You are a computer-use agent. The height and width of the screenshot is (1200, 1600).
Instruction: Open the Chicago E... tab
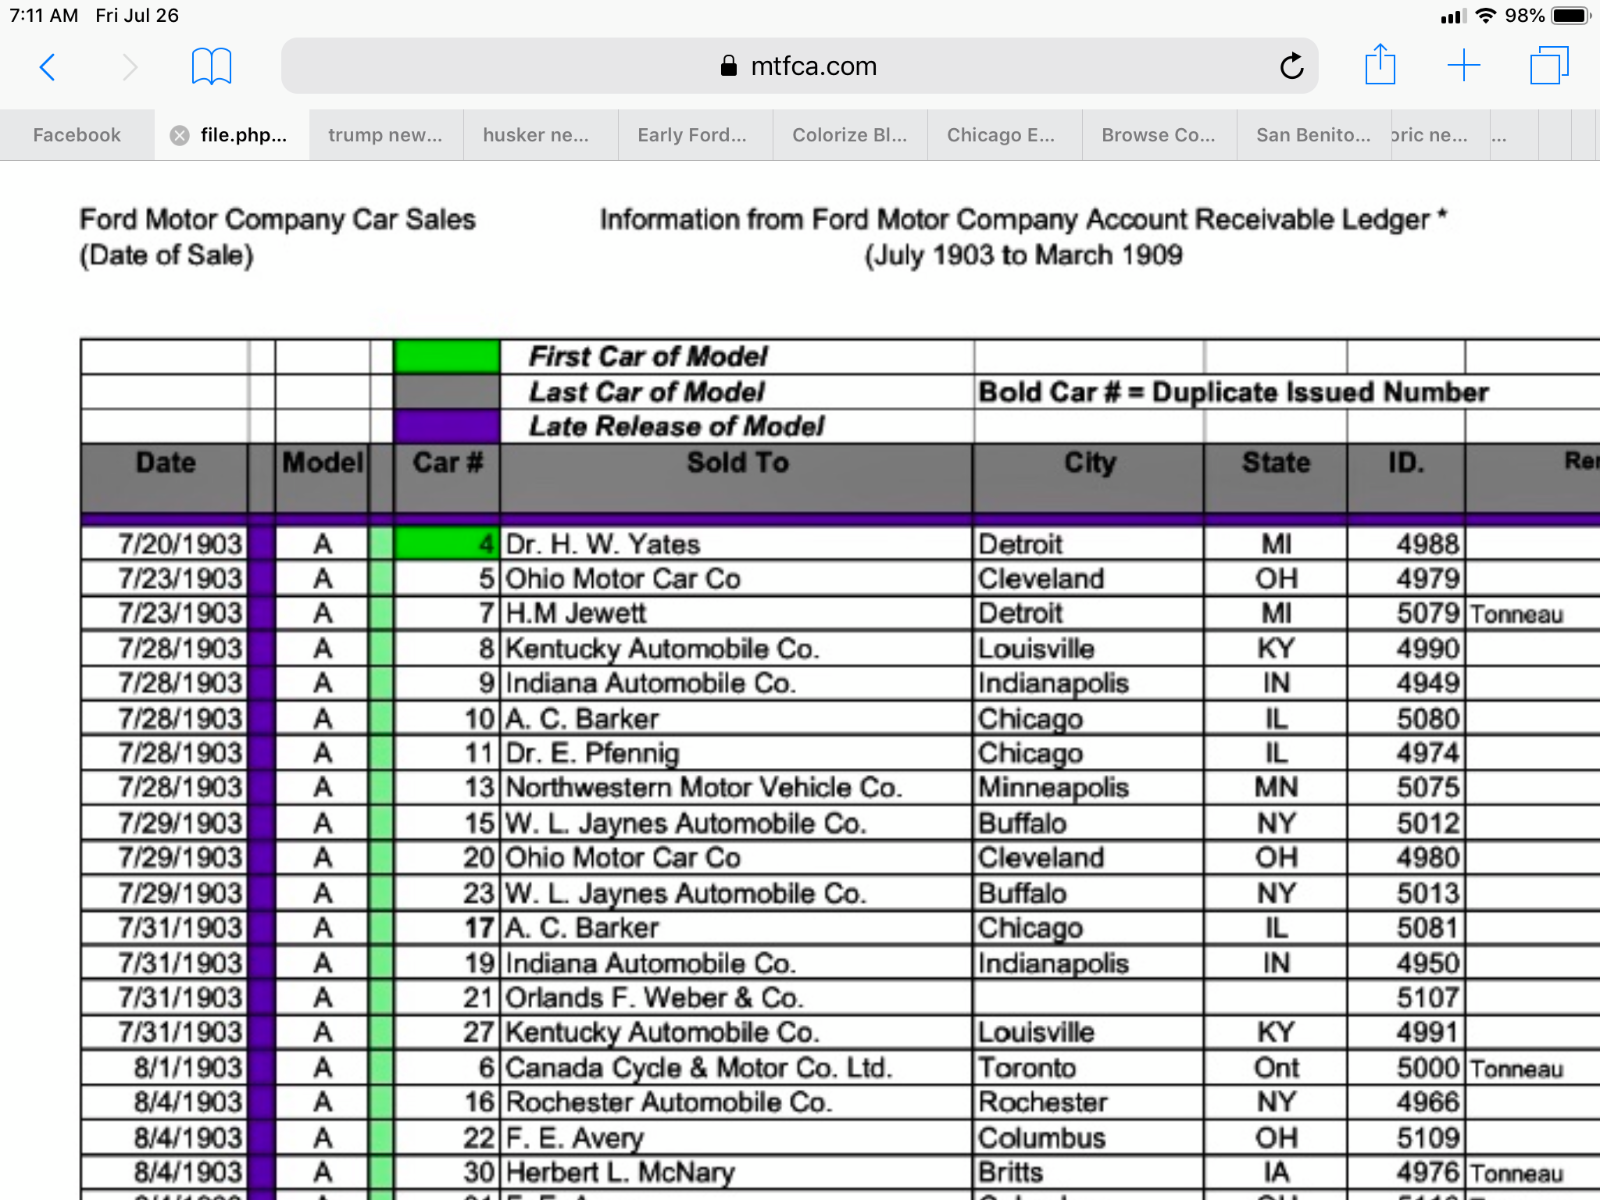1000,135
